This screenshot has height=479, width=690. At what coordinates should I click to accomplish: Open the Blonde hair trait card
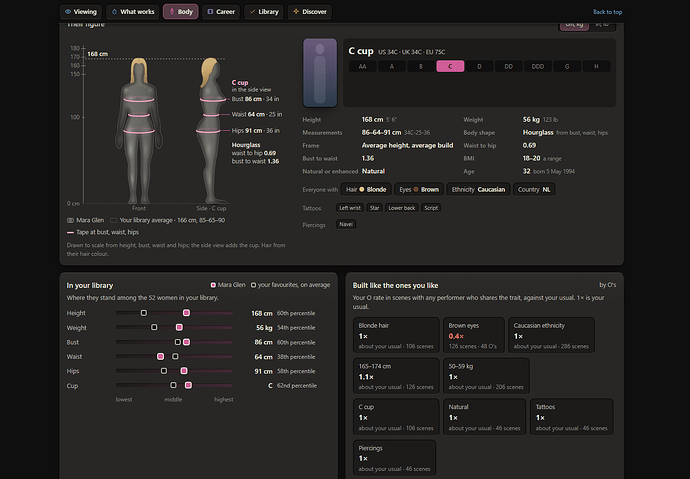click(x=396, y=335)
